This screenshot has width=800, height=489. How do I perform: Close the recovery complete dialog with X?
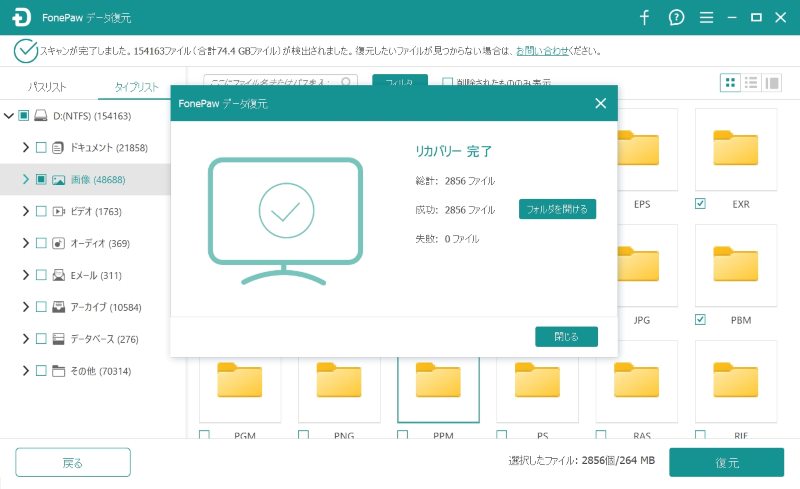click(x=601, y=103)
